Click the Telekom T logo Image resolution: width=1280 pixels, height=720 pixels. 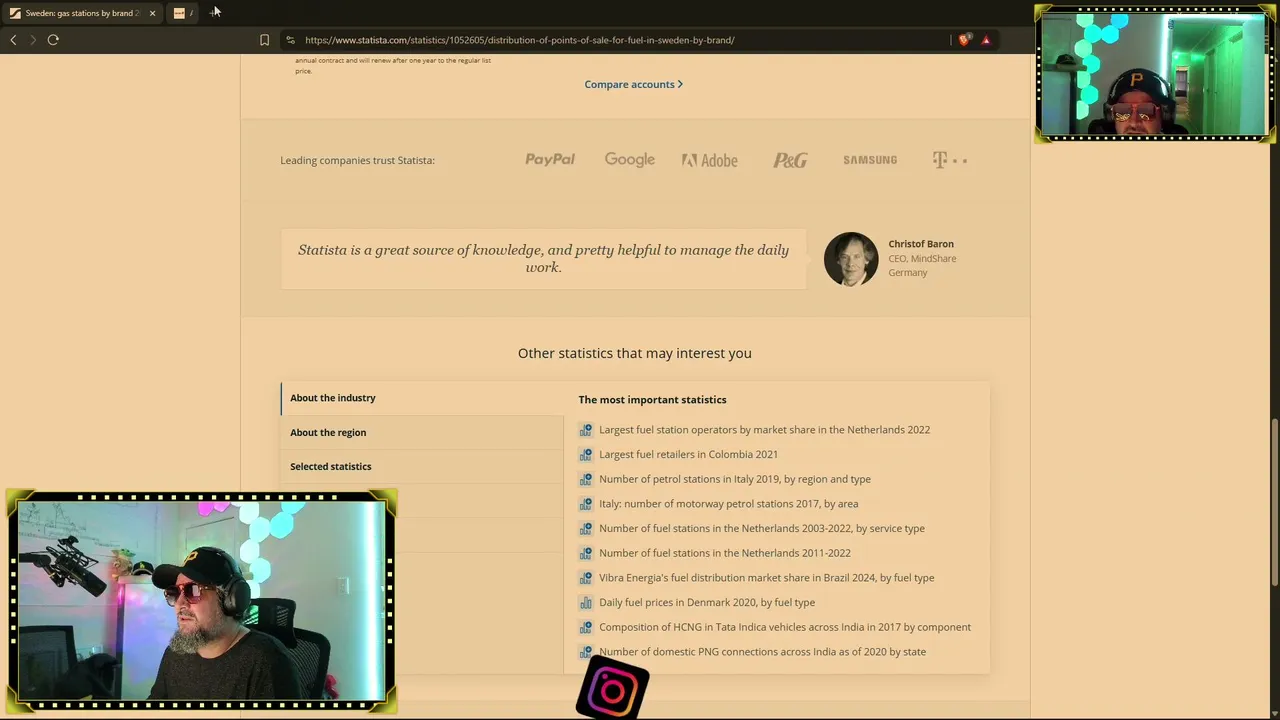(x=949, y=160)
